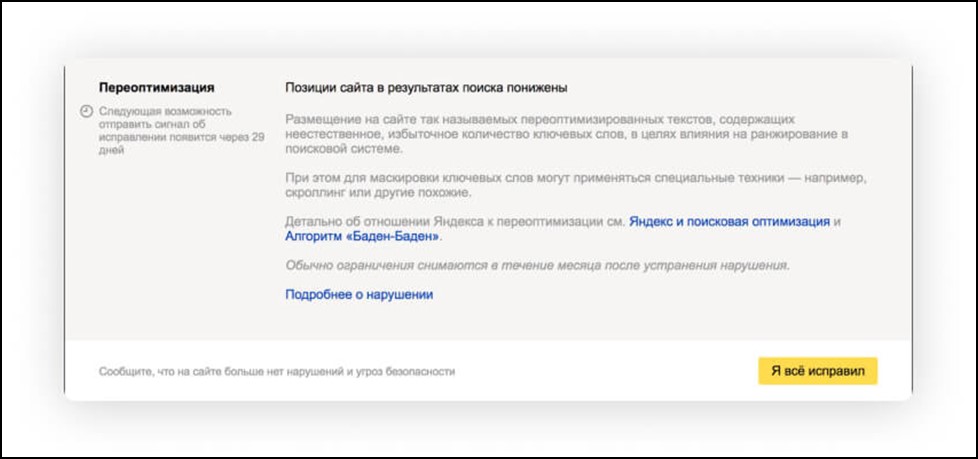The height and width of the screenshot is (459, 978).
Task: Follow the 'Подробнее о нарушении' link
Action: pyautogui.click(x=359, y=294)
